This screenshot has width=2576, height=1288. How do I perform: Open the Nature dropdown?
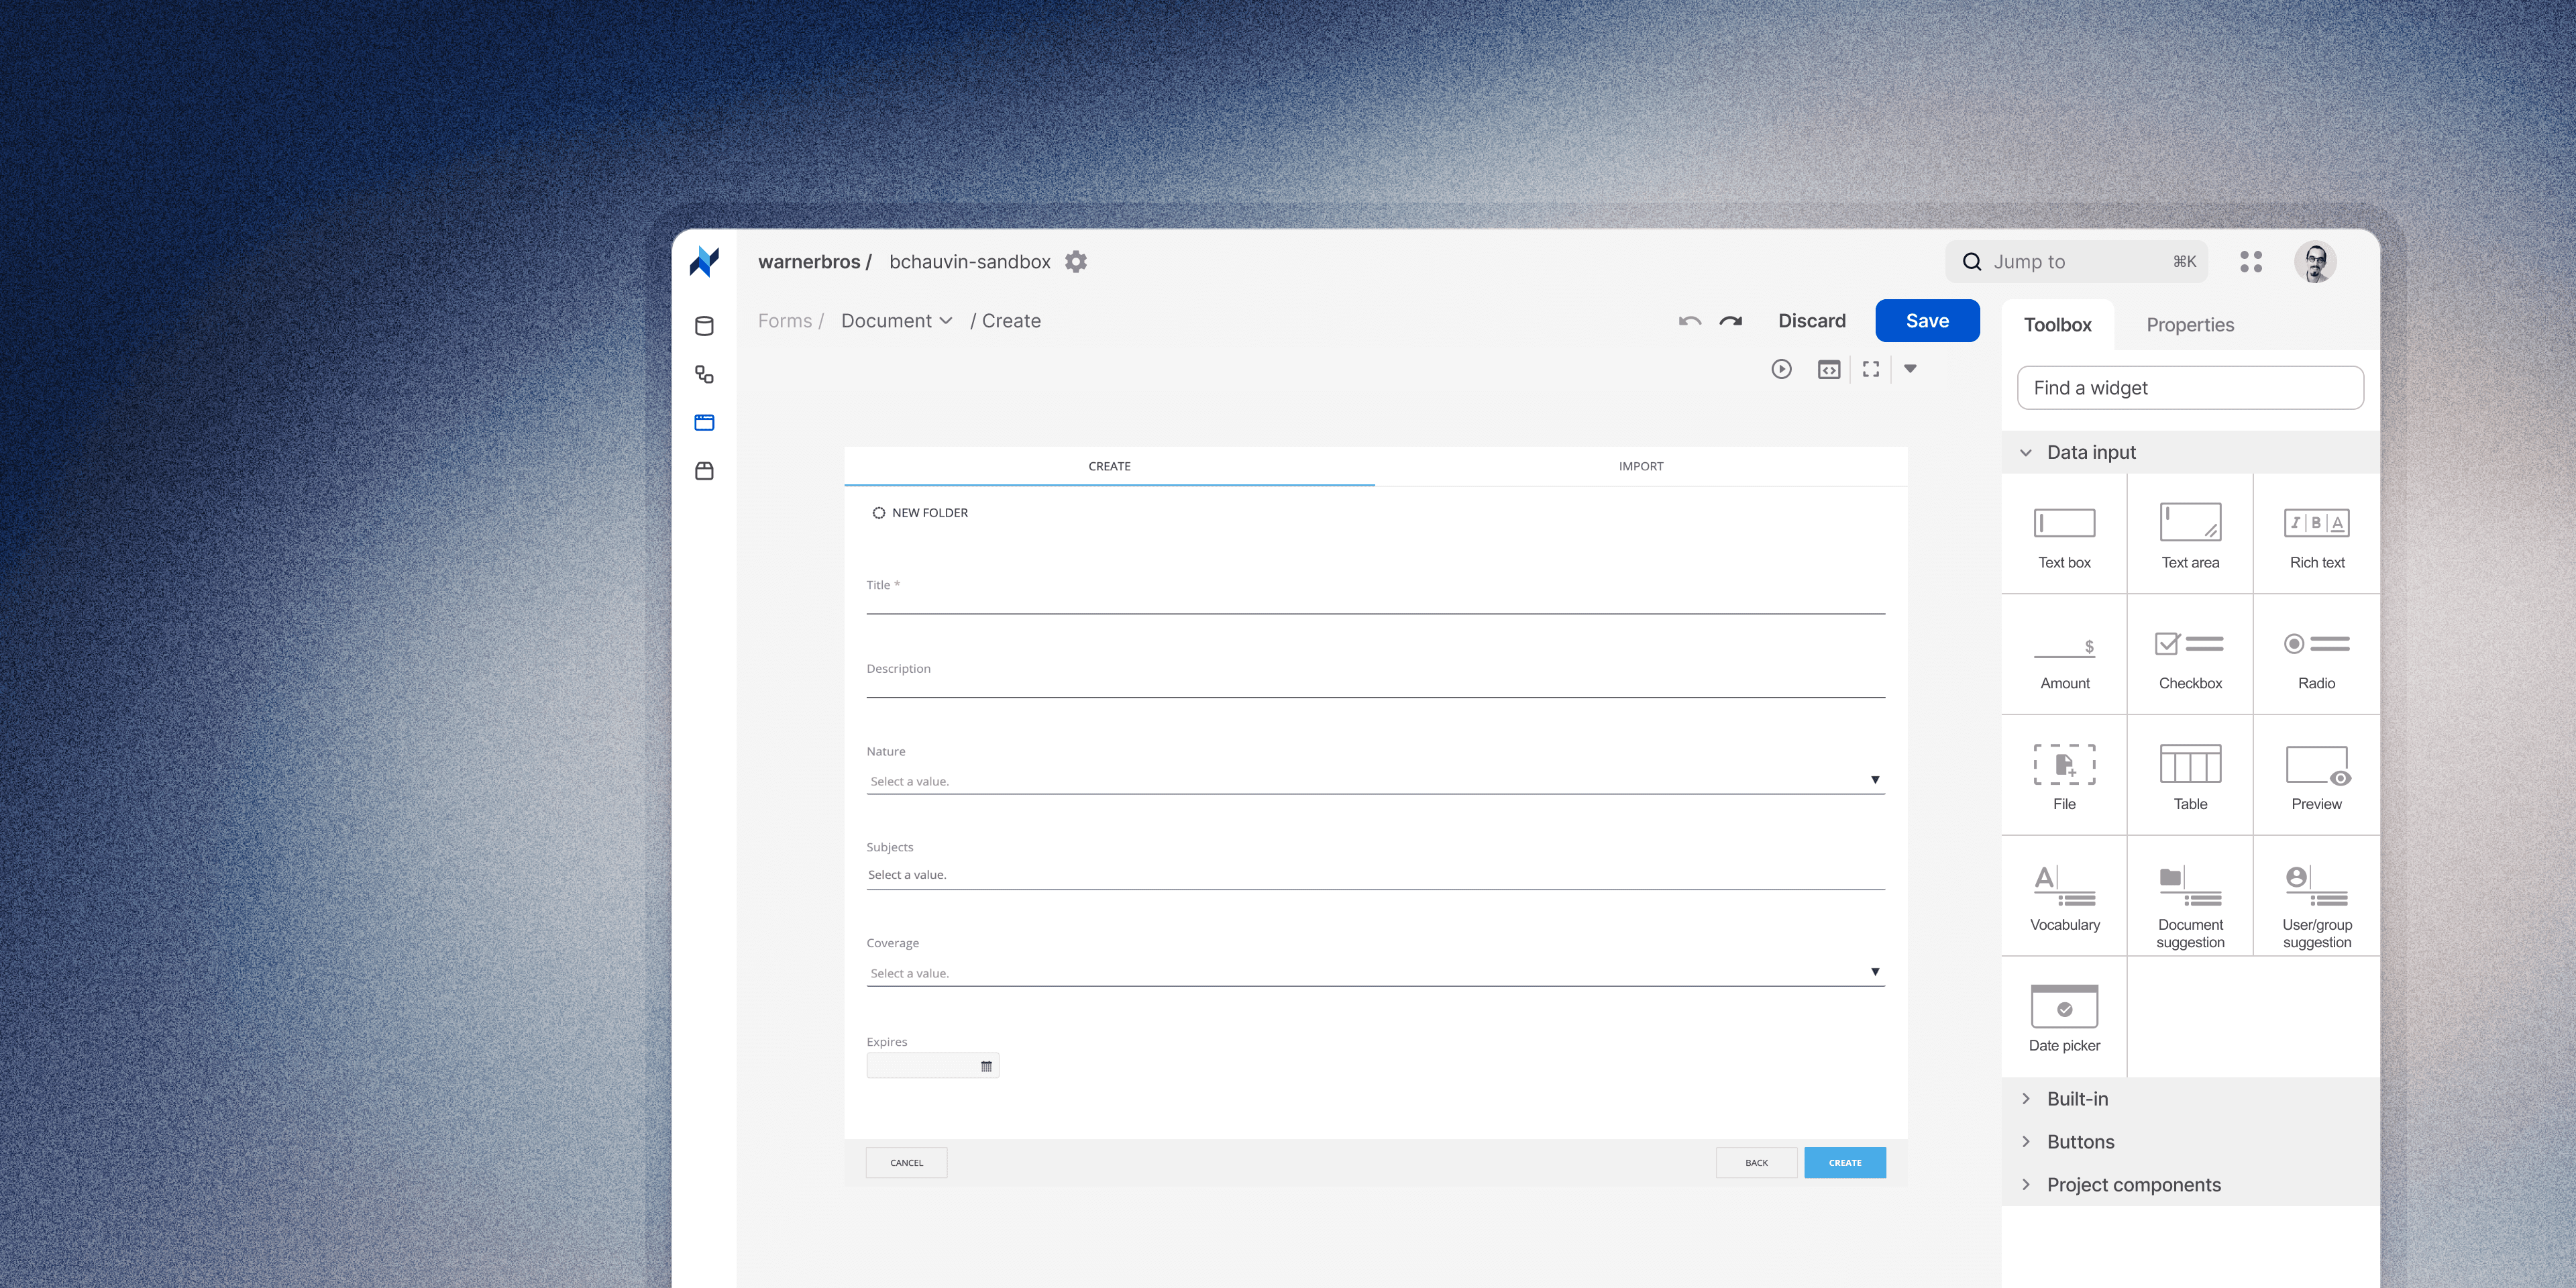(1374, 780)
